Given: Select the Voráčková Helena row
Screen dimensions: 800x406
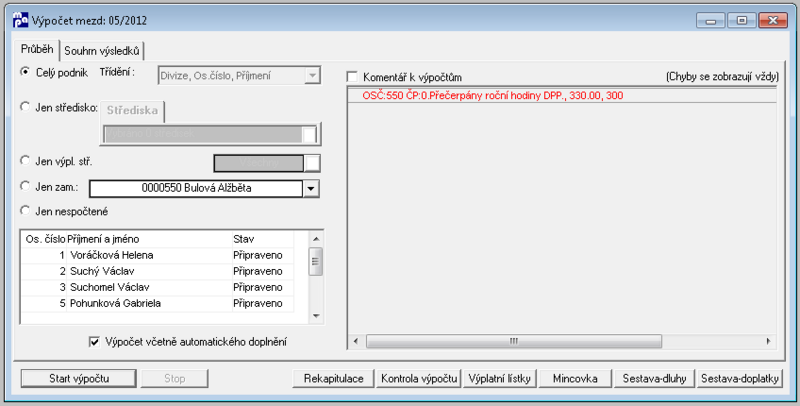Looking at the screenshot, I should 158,255.
